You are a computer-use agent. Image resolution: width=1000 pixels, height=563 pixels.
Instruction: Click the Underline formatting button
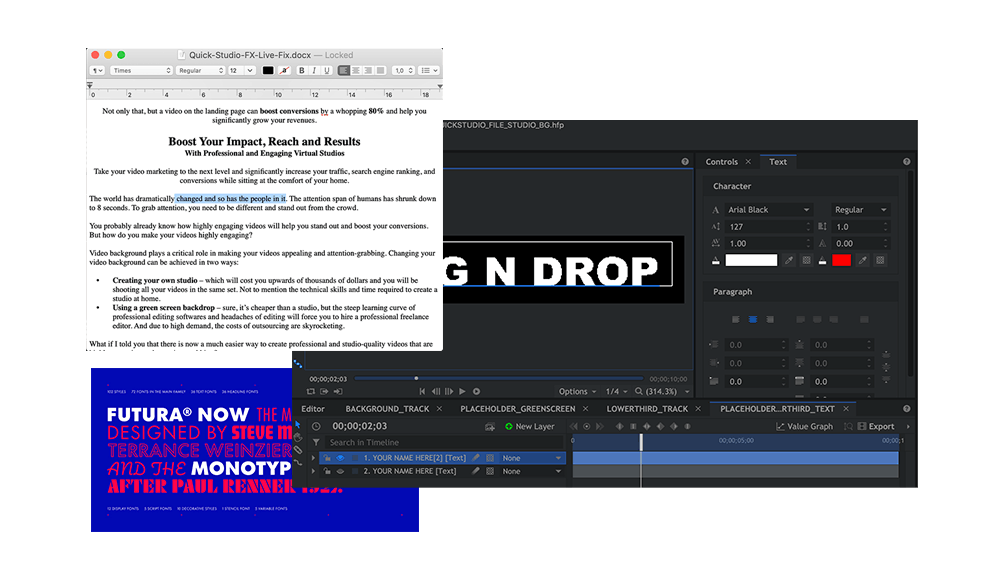pos(327,71)
